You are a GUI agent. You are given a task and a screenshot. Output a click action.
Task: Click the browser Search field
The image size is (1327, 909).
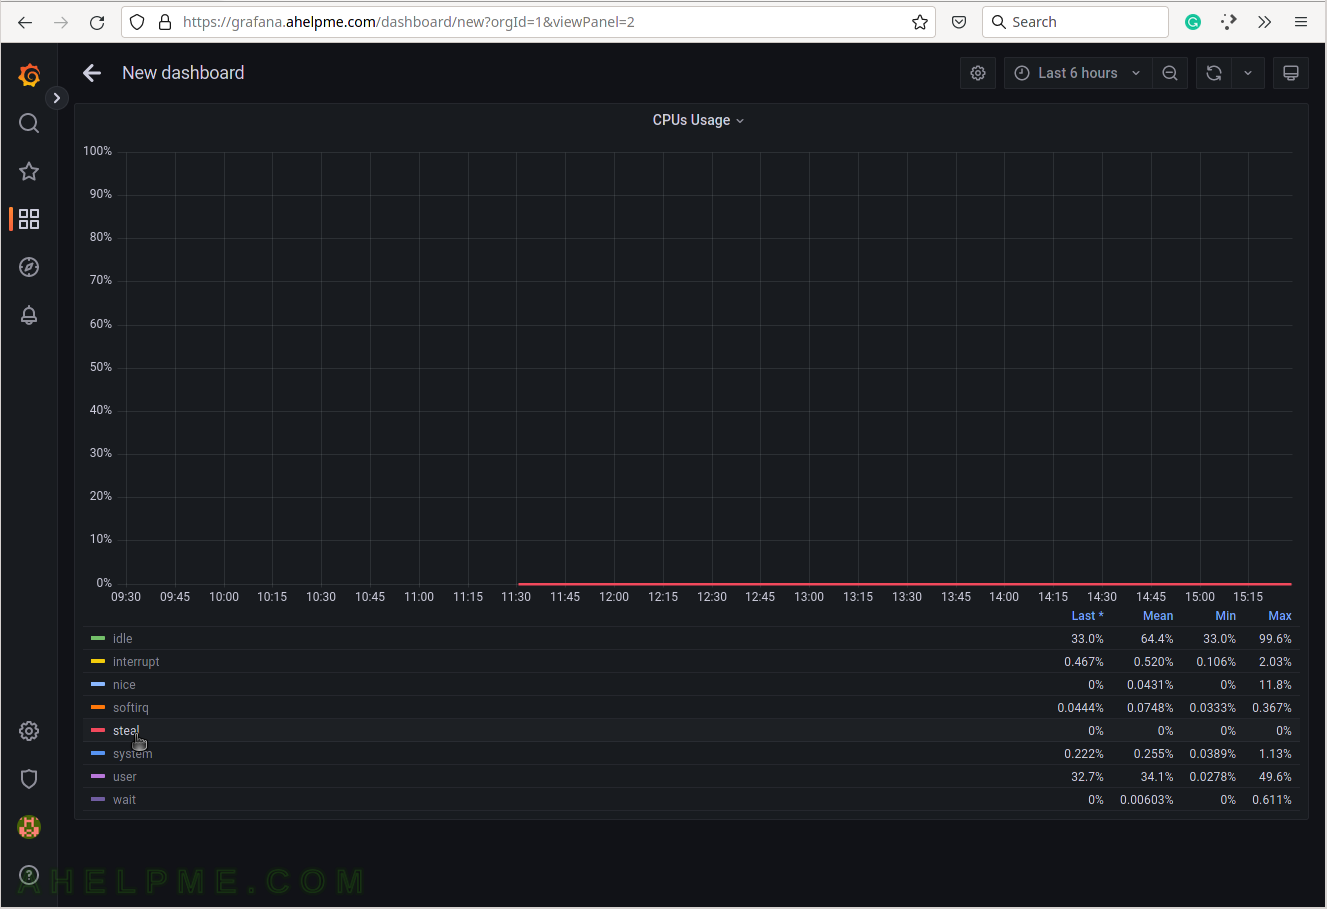pyautogui.click(x=1075, y=22)
